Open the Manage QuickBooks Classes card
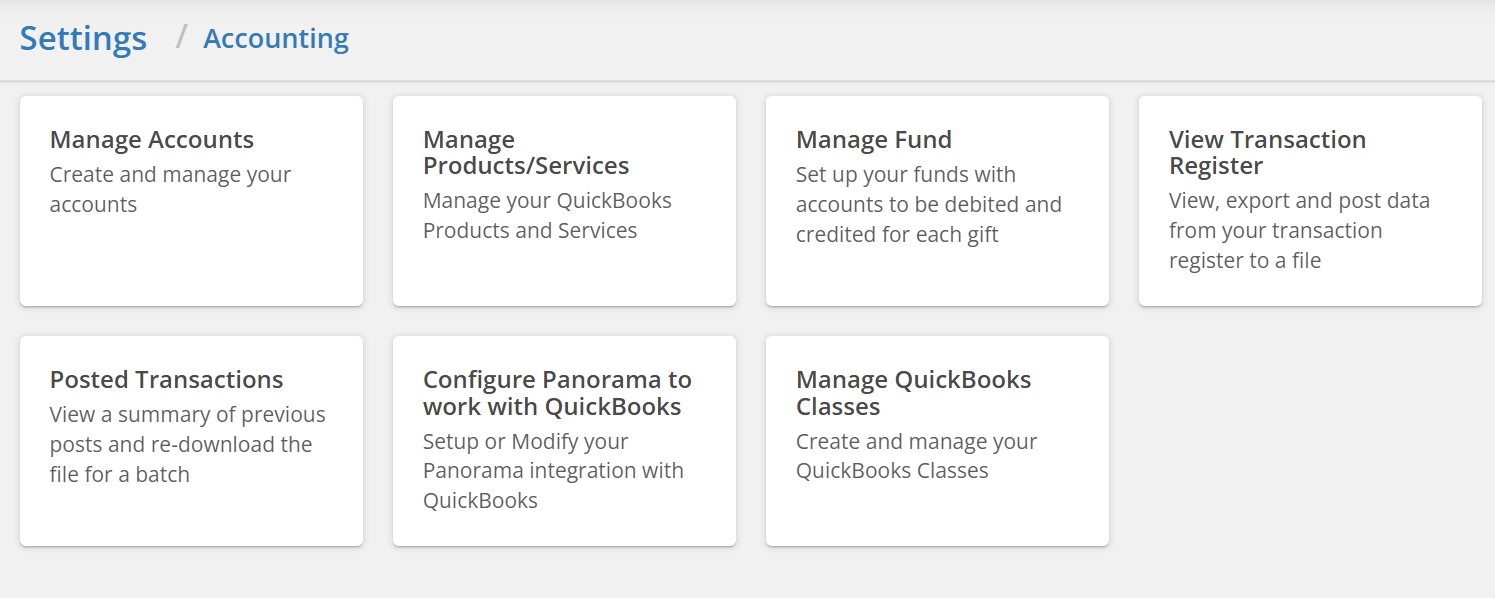The width and height of the screenshot is (1495, 598). pyautogui.click(x=937, y=441)
